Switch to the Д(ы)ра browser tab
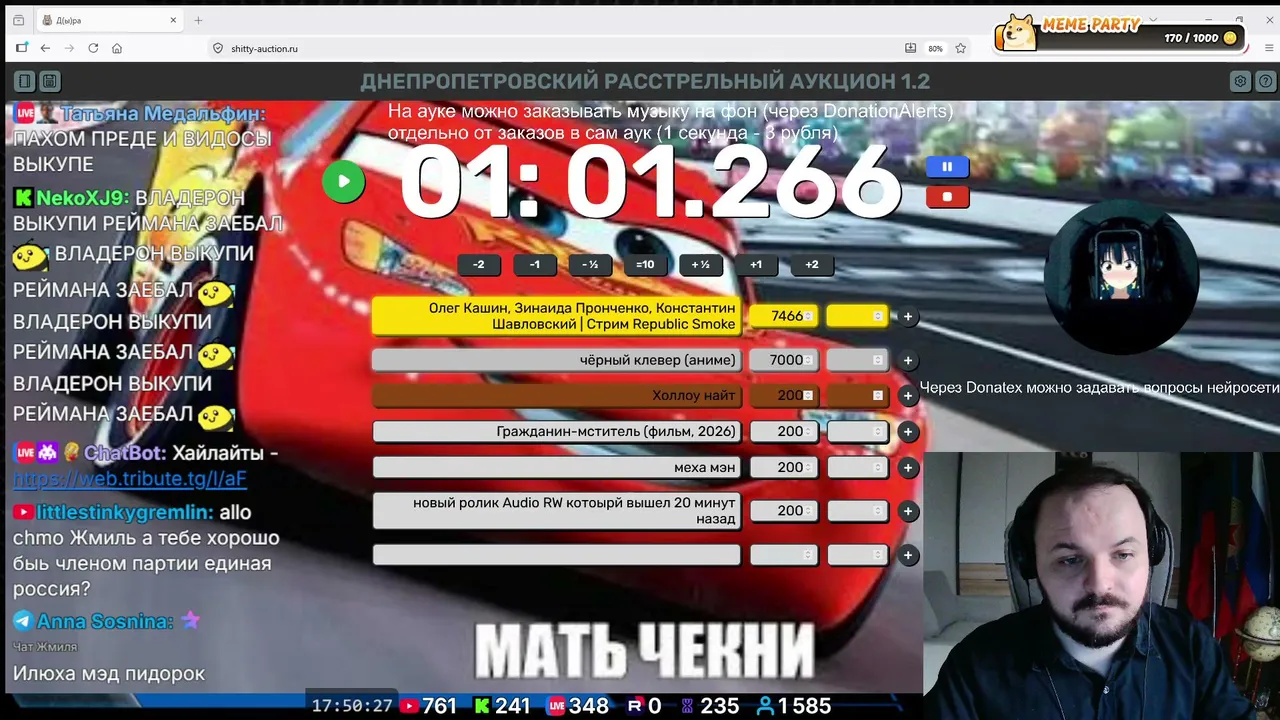The width and height of the screenshot is (1280, 720). click(108, 20)
